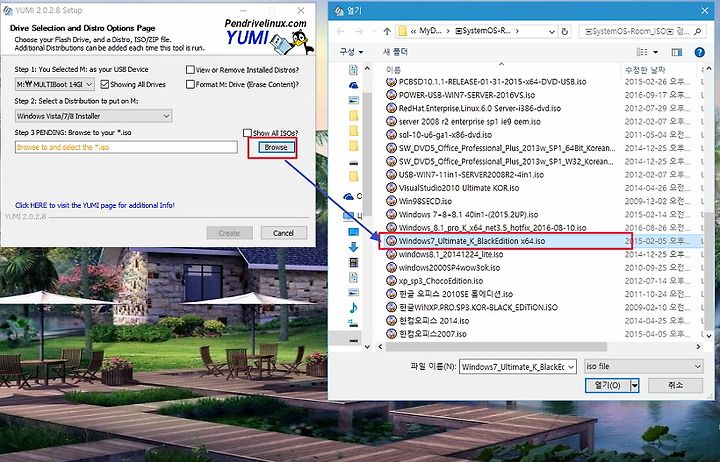The width and height of the screenshot is (720, 462).
Task: Uncheck the 'Showing All Drives' checkbox
Action: [x=105, y=85]
